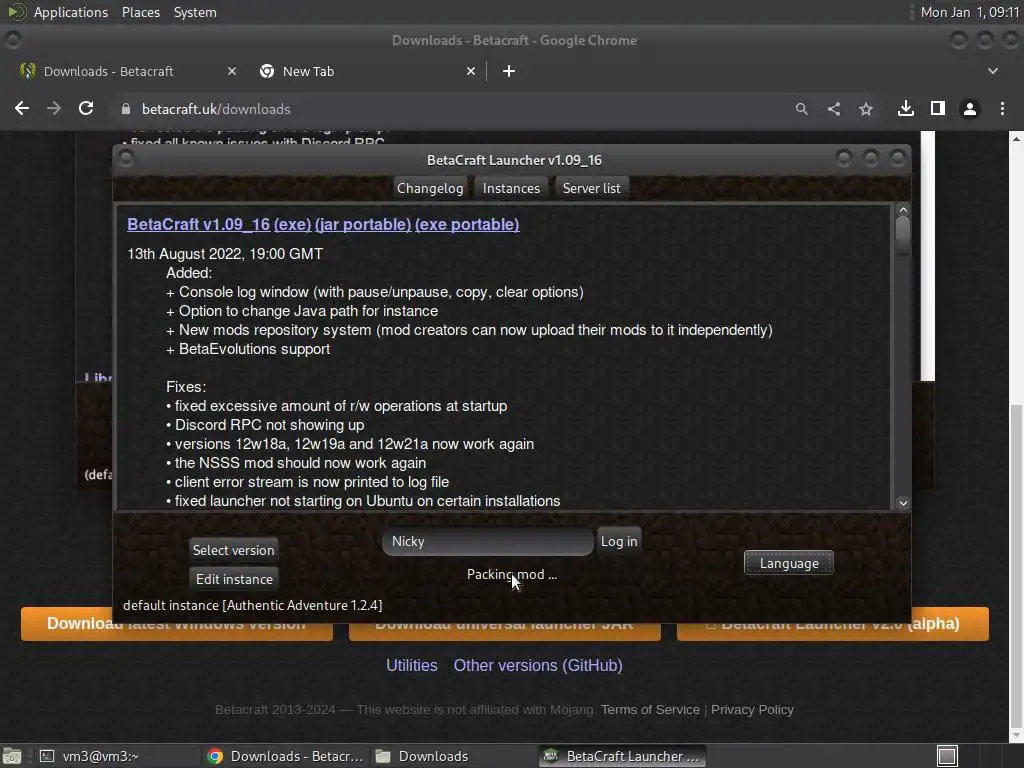Click the Log in button
Image resolution: width=1024 pixels, height=768 pixels.
tap(619, 541)
